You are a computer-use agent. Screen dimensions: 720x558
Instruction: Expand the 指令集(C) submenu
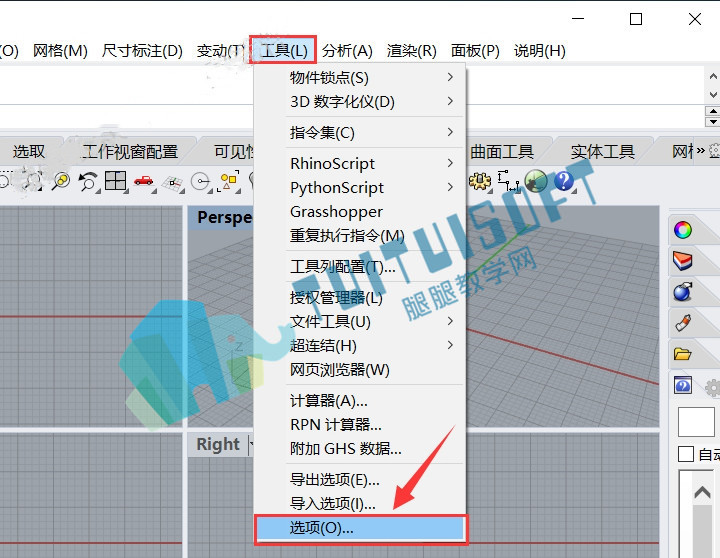pyautogui.click(x=359, y=132)
